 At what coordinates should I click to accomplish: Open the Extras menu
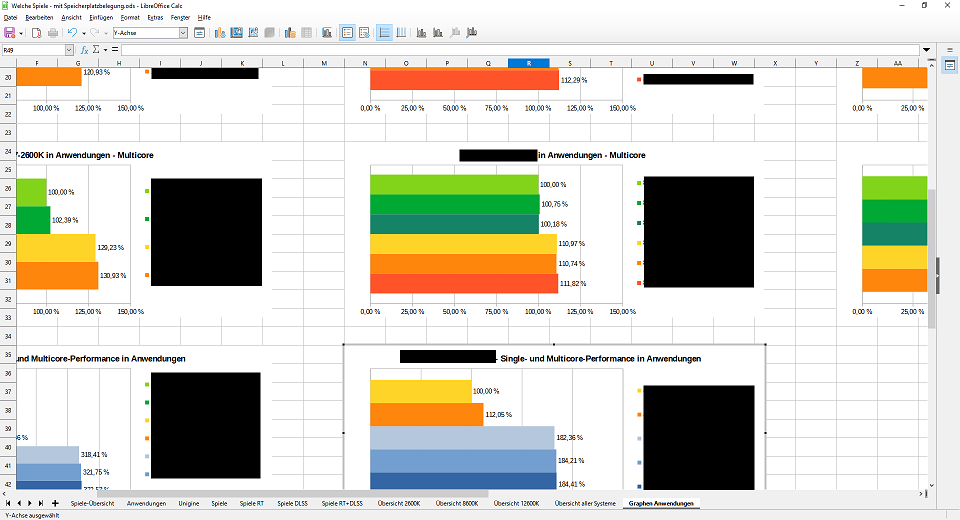(155, 18)
